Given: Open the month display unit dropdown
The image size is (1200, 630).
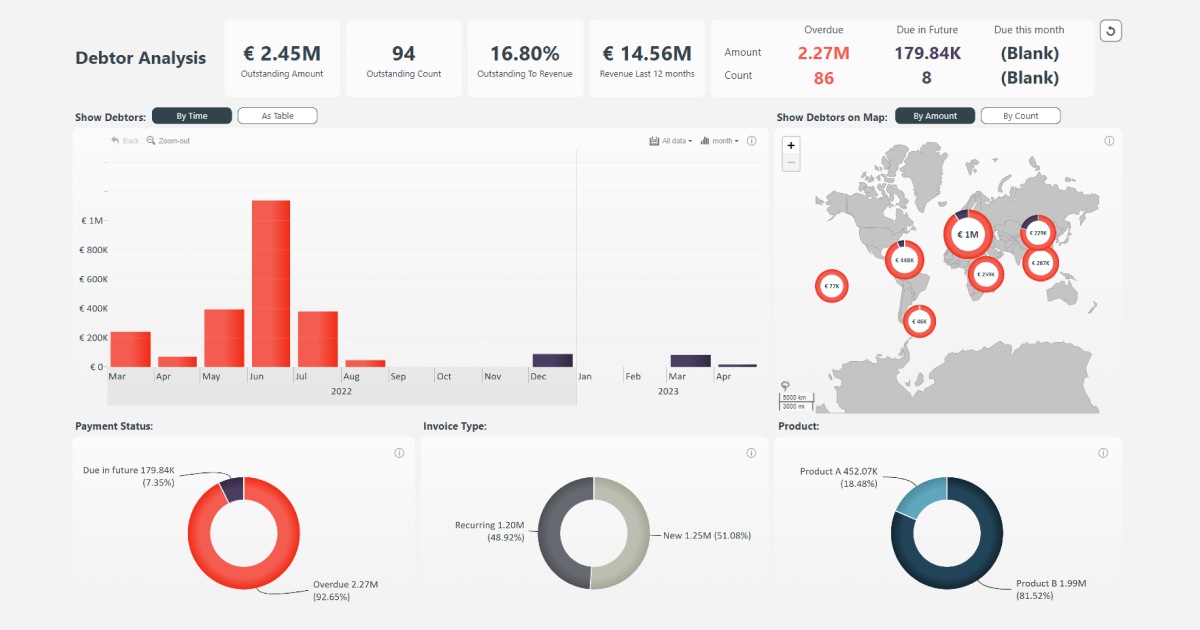Looking at the screenshot, I should (720, 141).
